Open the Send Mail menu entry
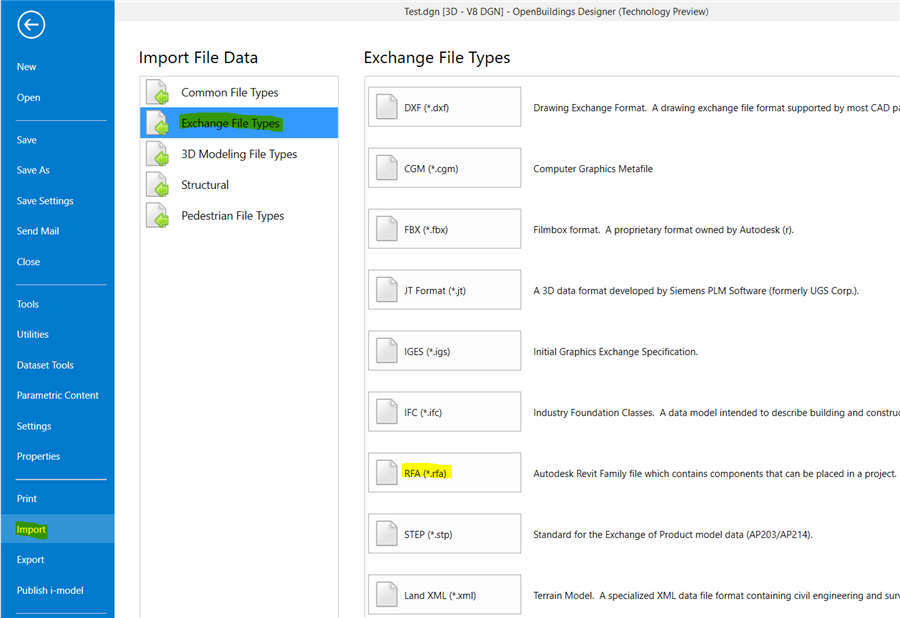This screenshot has width=900, height=618. [x=38, y=231]
